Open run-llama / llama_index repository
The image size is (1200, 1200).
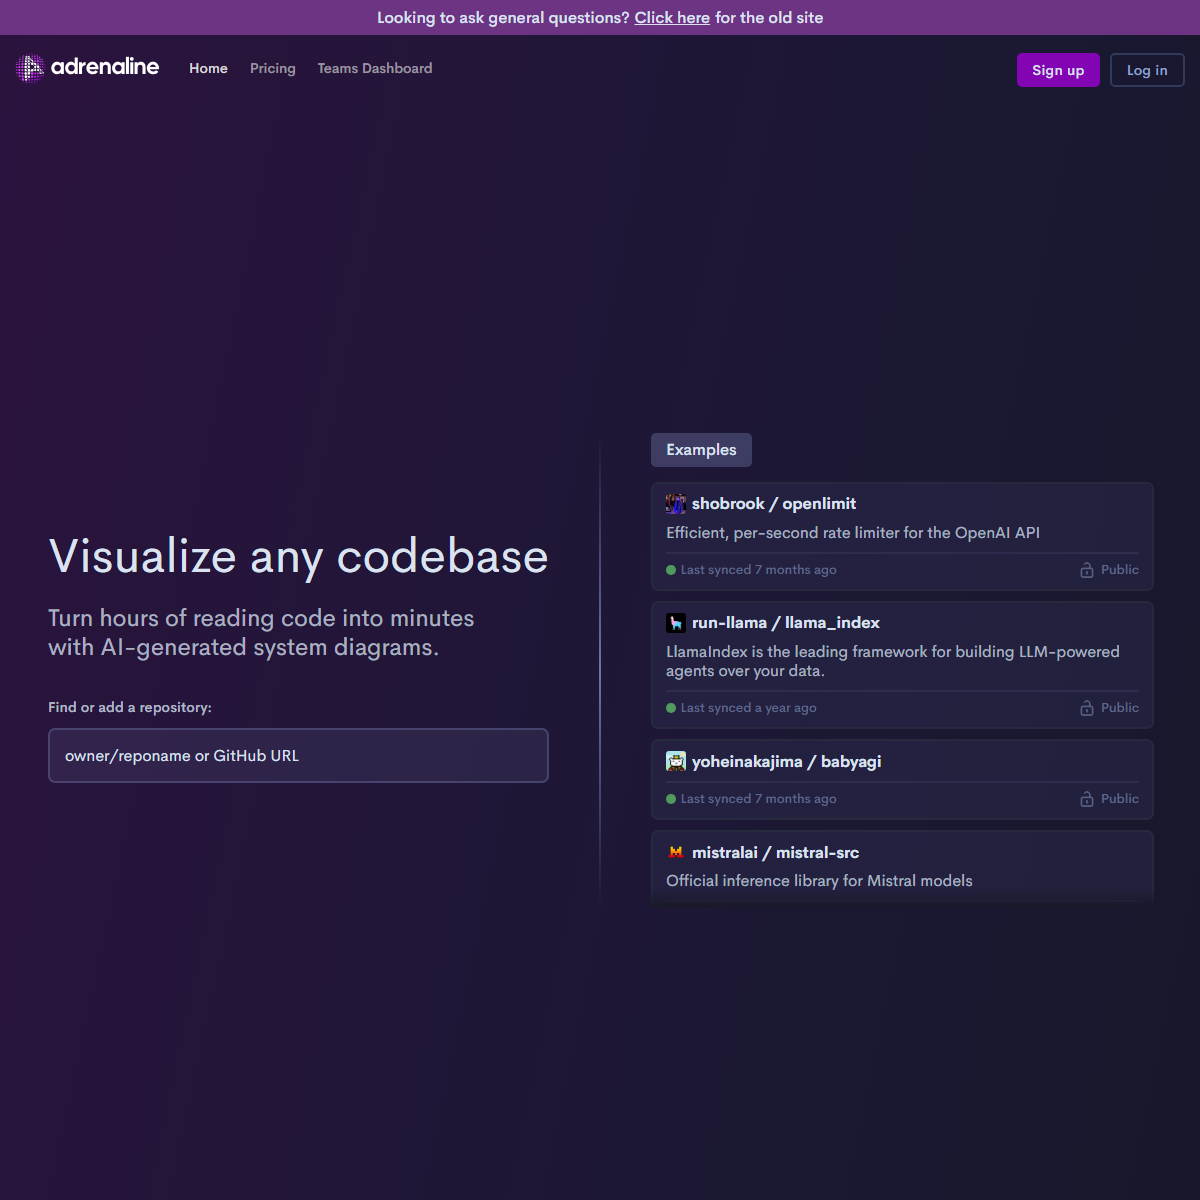tap(786, 622)
